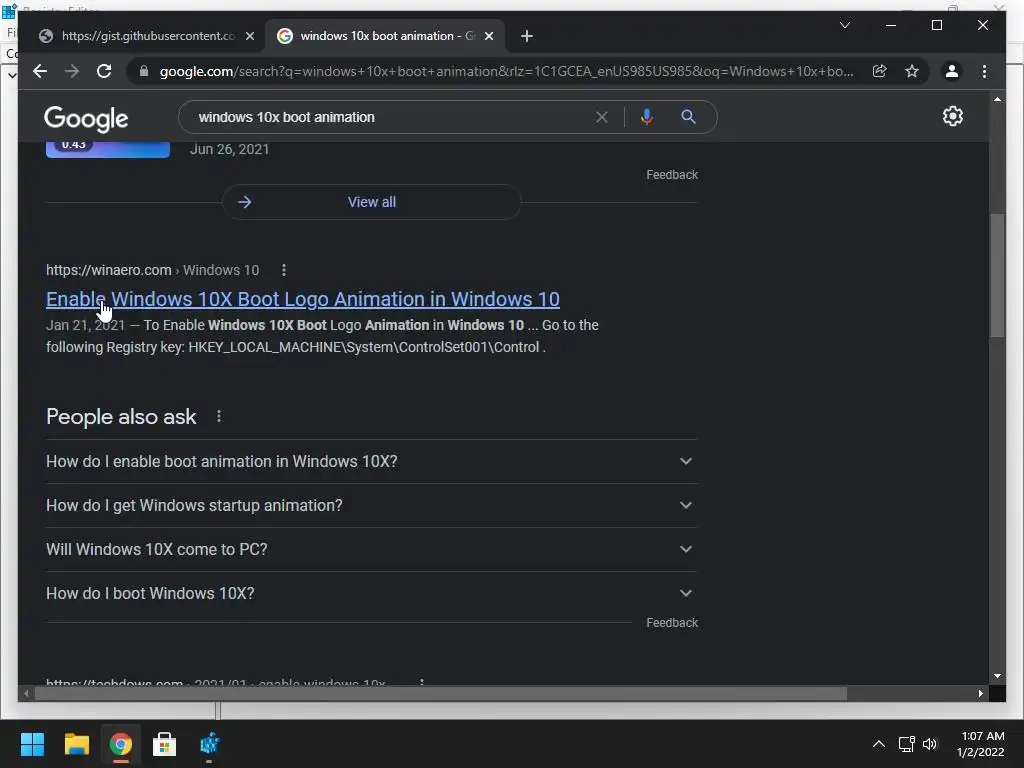Open the Chrome profile icon

click(x=952, y=71)
